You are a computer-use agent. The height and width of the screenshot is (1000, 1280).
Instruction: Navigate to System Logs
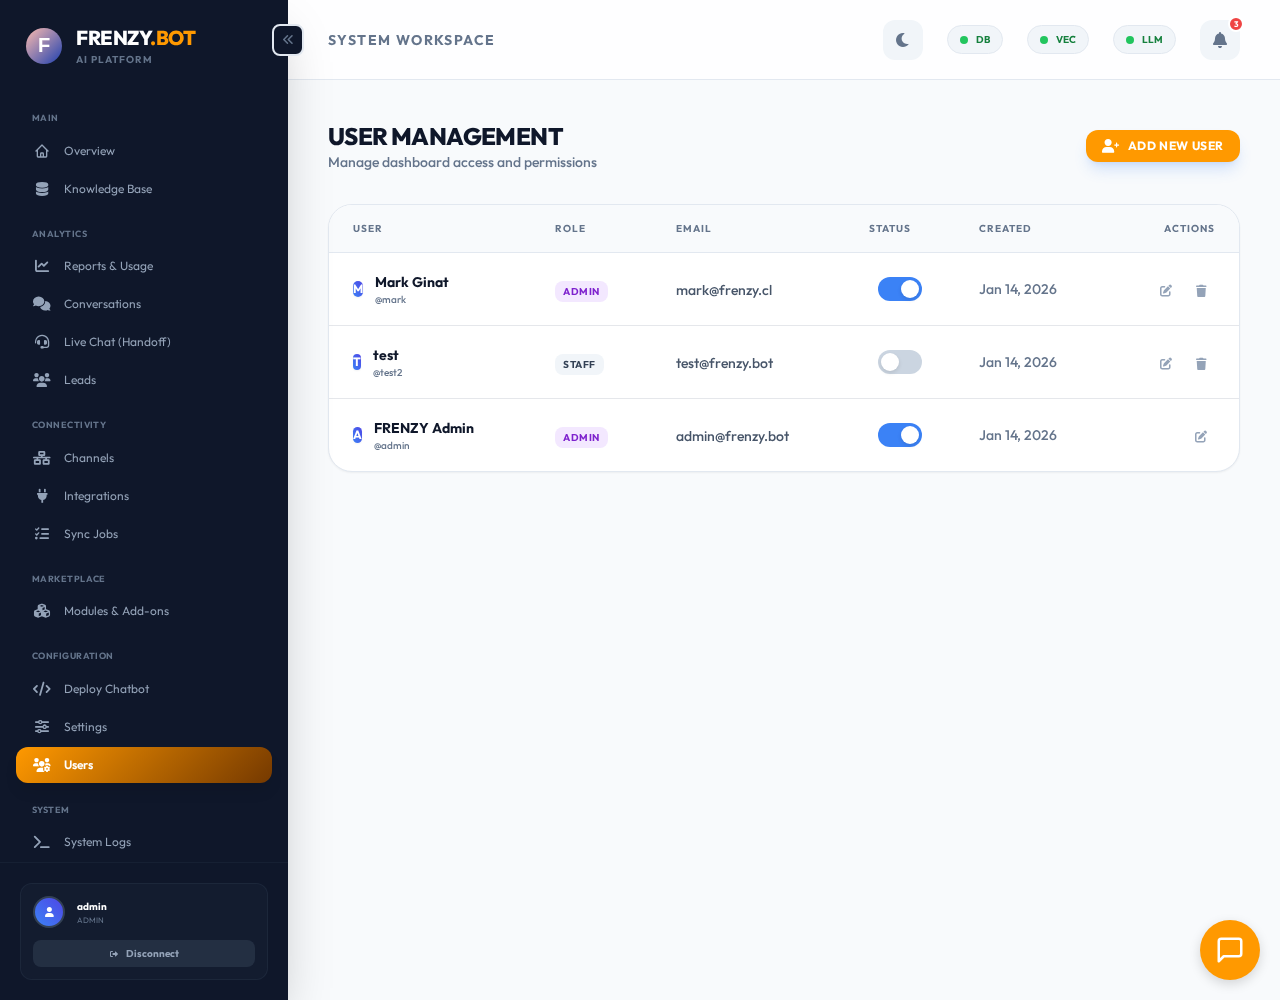97,842
